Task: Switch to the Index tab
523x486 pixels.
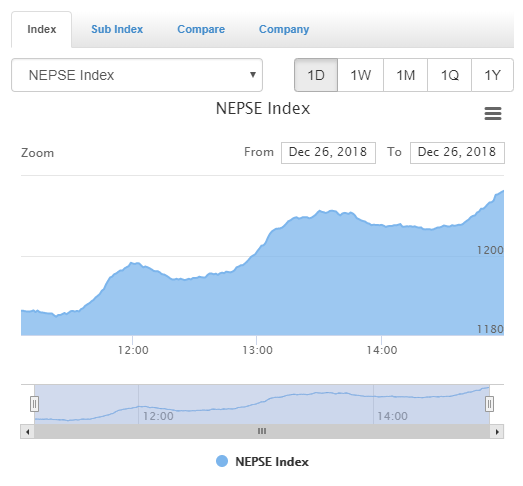Action: (41, 29)
